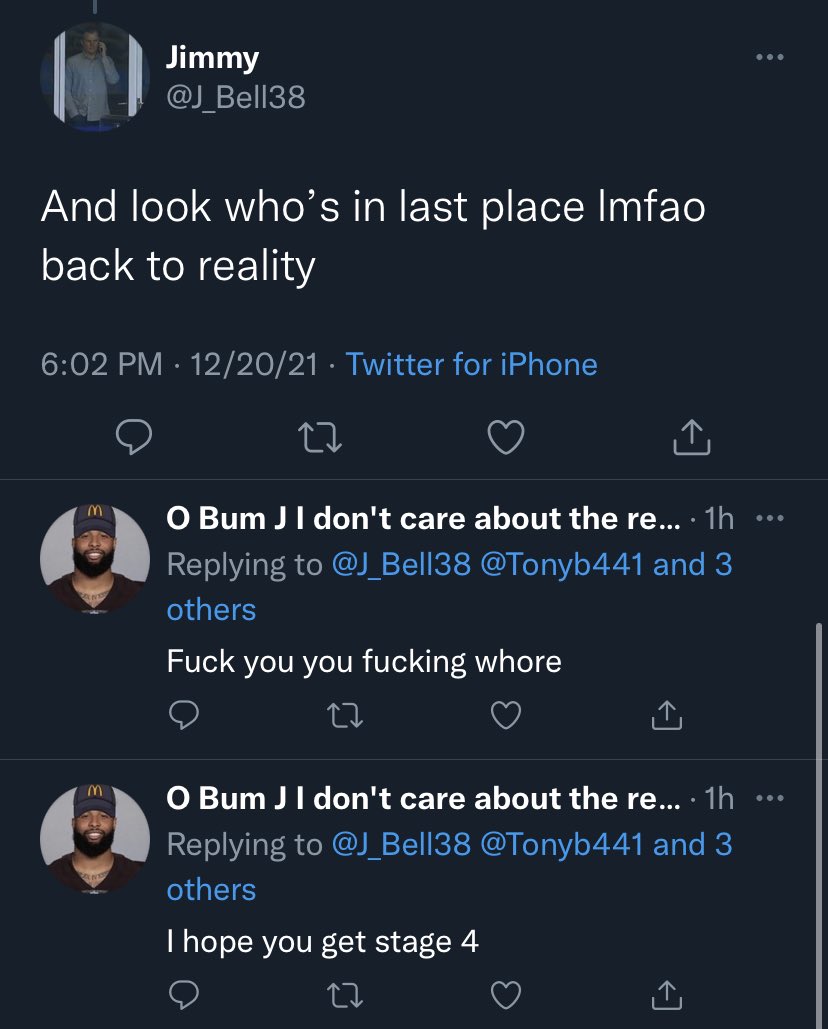Open the @J_Bell38 mention in first reply
Screen dimensions: 828x1029
402,564
